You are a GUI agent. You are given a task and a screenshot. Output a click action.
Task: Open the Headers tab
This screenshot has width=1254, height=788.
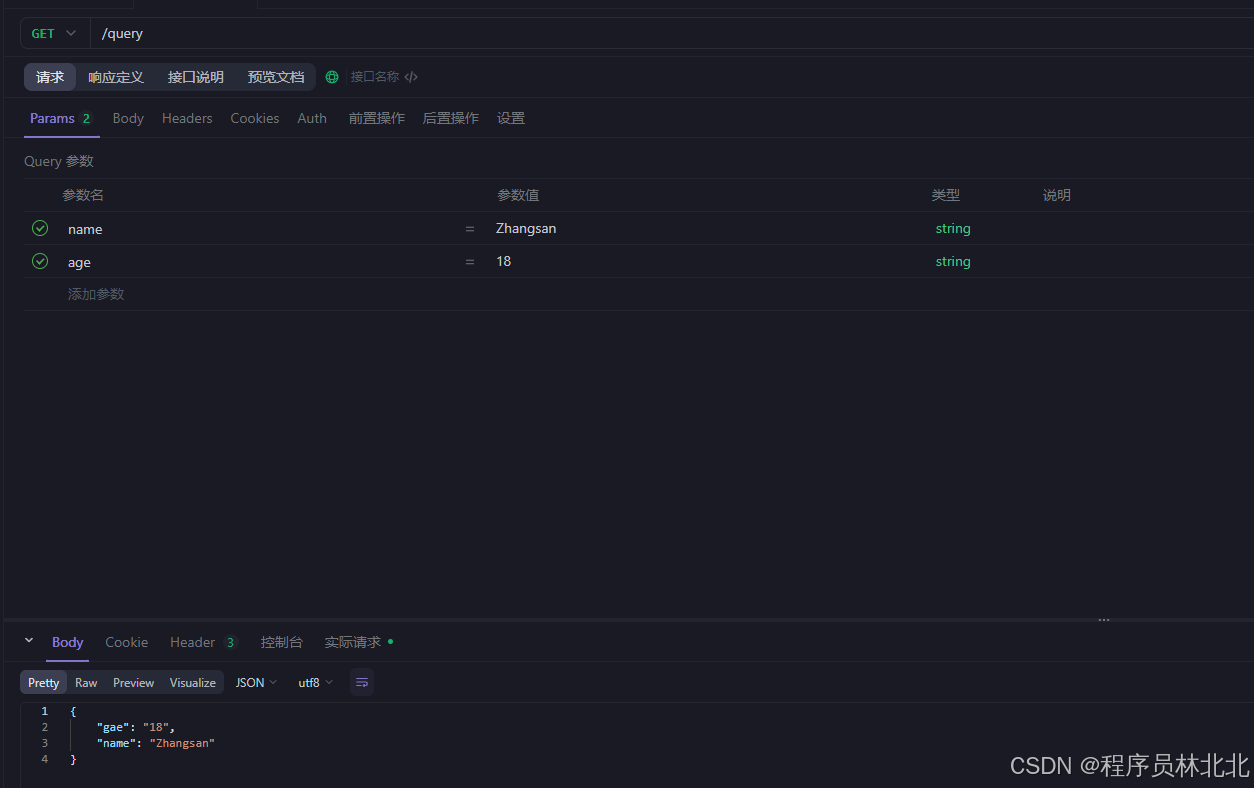coord(187,118)
